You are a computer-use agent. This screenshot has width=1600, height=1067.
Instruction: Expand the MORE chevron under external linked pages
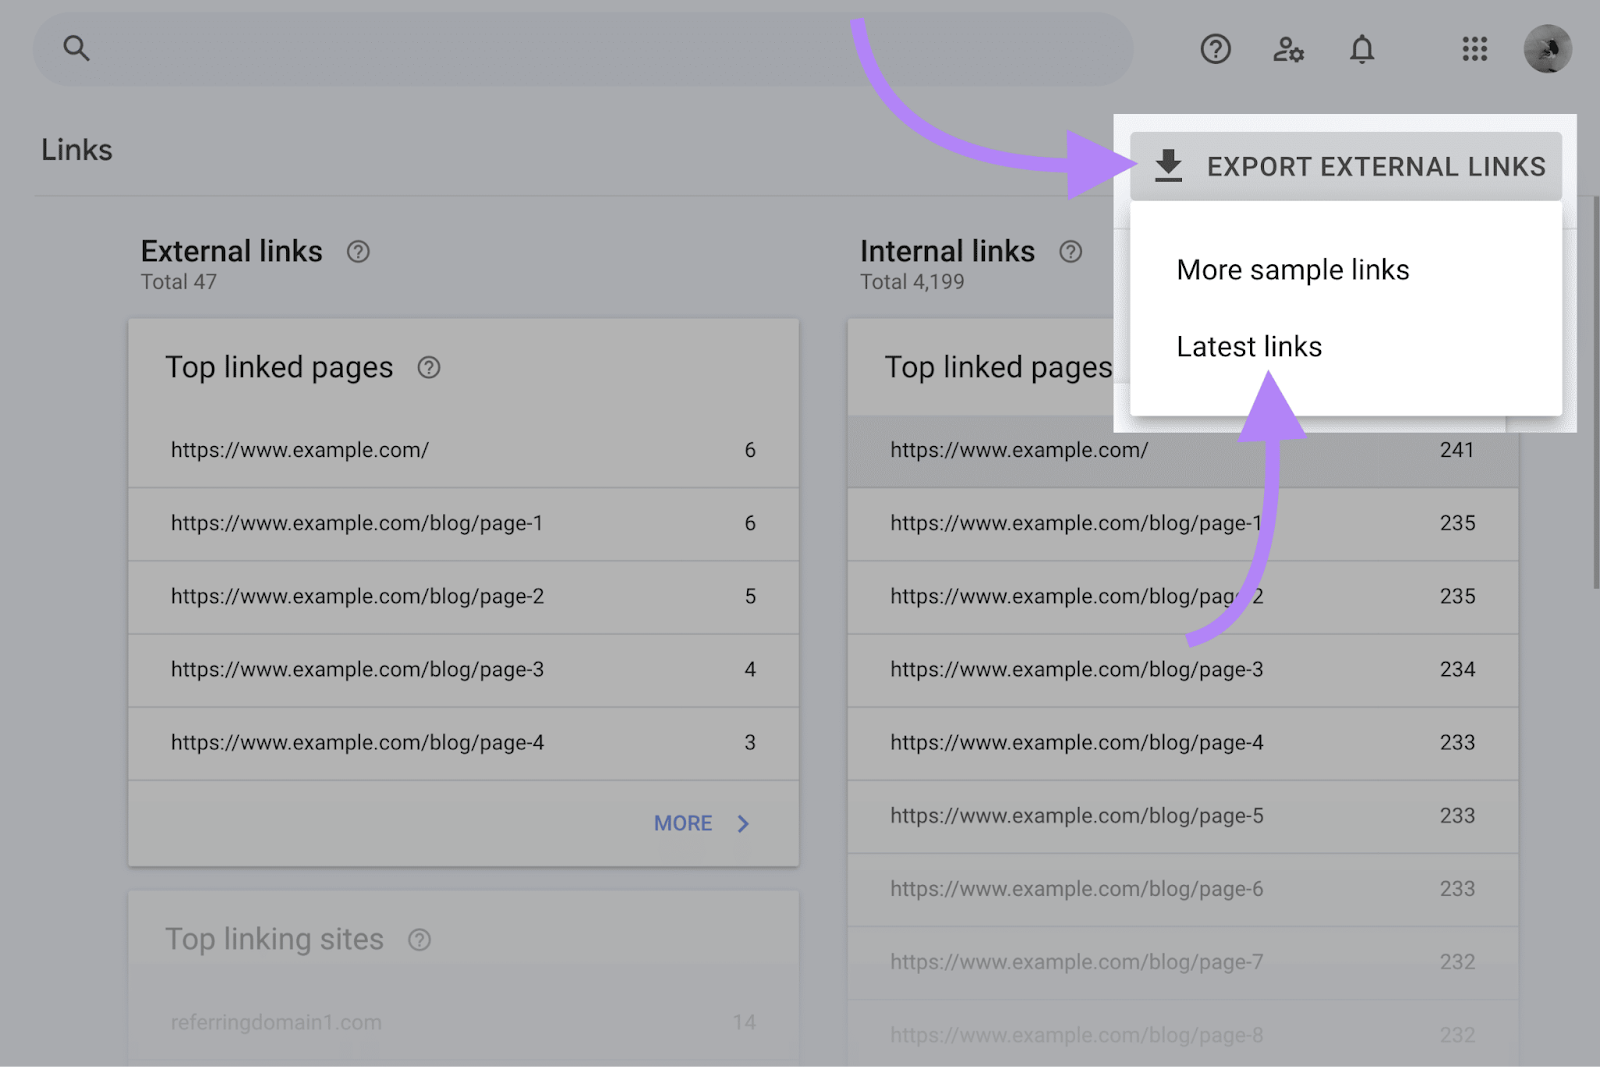(742, 823)
